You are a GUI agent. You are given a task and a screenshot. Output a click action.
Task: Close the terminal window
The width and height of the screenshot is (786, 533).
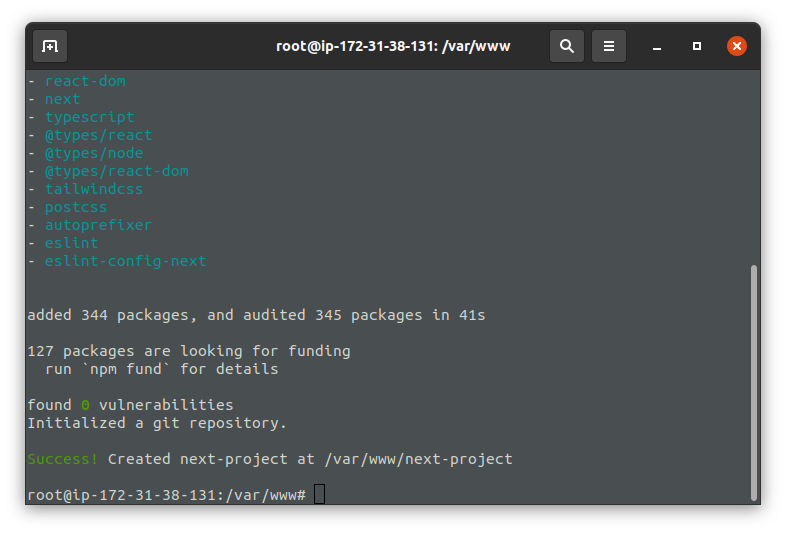[737, 46]
